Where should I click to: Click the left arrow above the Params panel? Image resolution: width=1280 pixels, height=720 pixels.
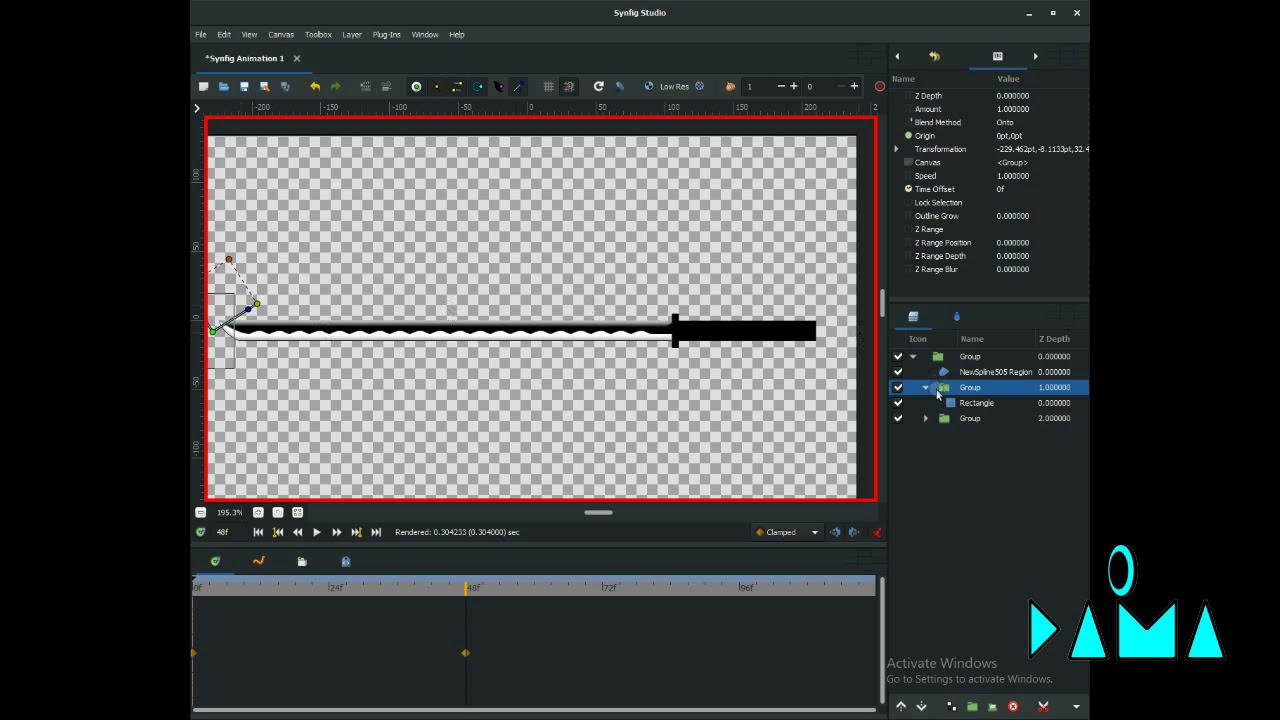coord(897,56)
